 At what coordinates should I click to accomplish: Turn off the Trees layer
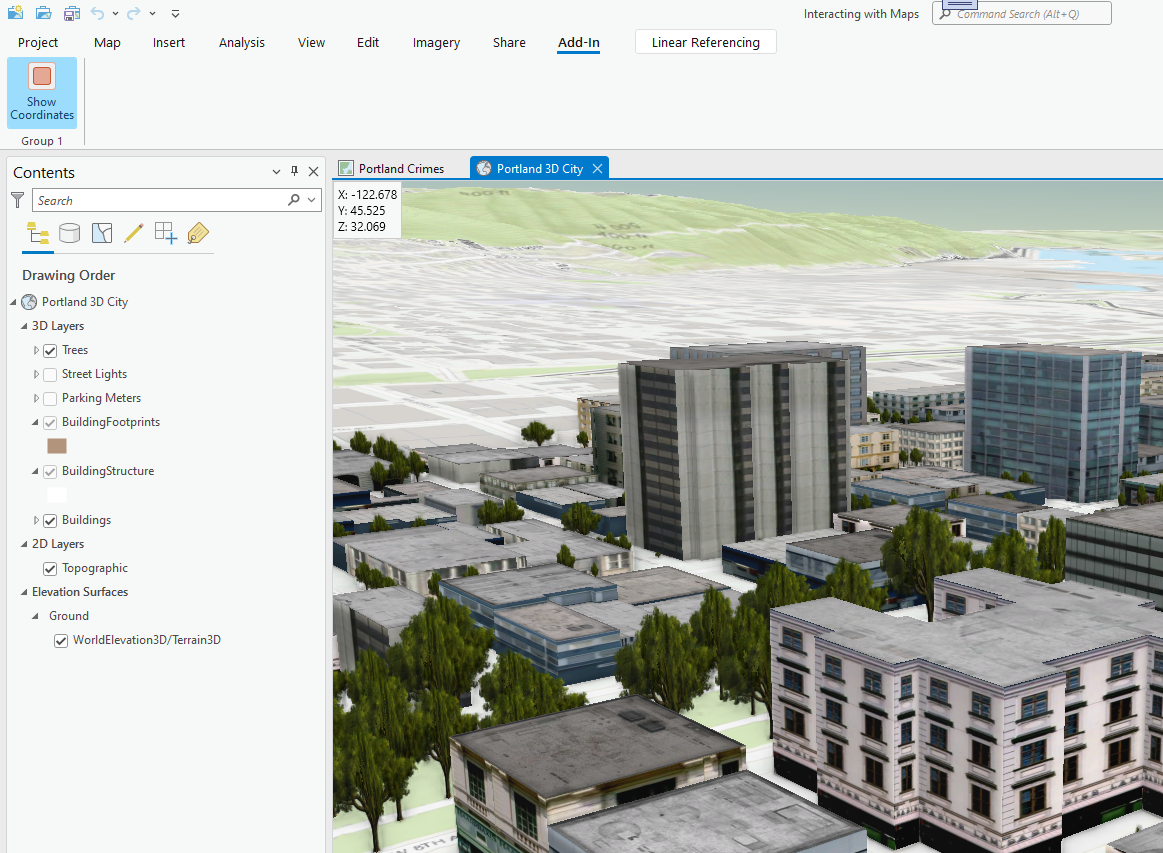point(49,349)
